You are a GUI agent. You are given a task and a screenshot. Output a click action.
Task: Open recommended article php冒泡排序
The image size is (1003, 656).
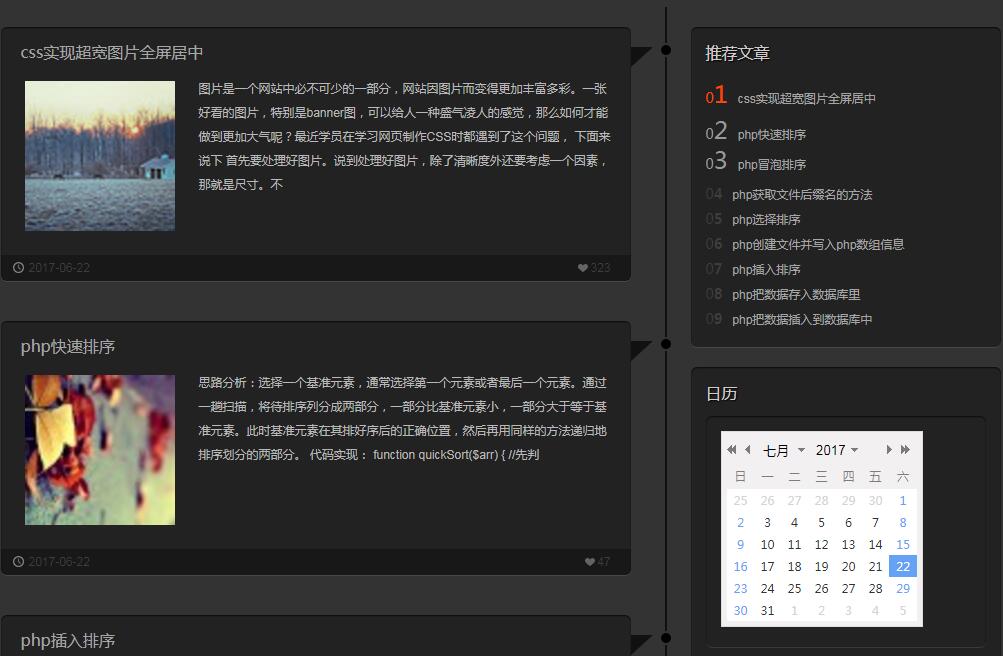click(x=771, y=165)
